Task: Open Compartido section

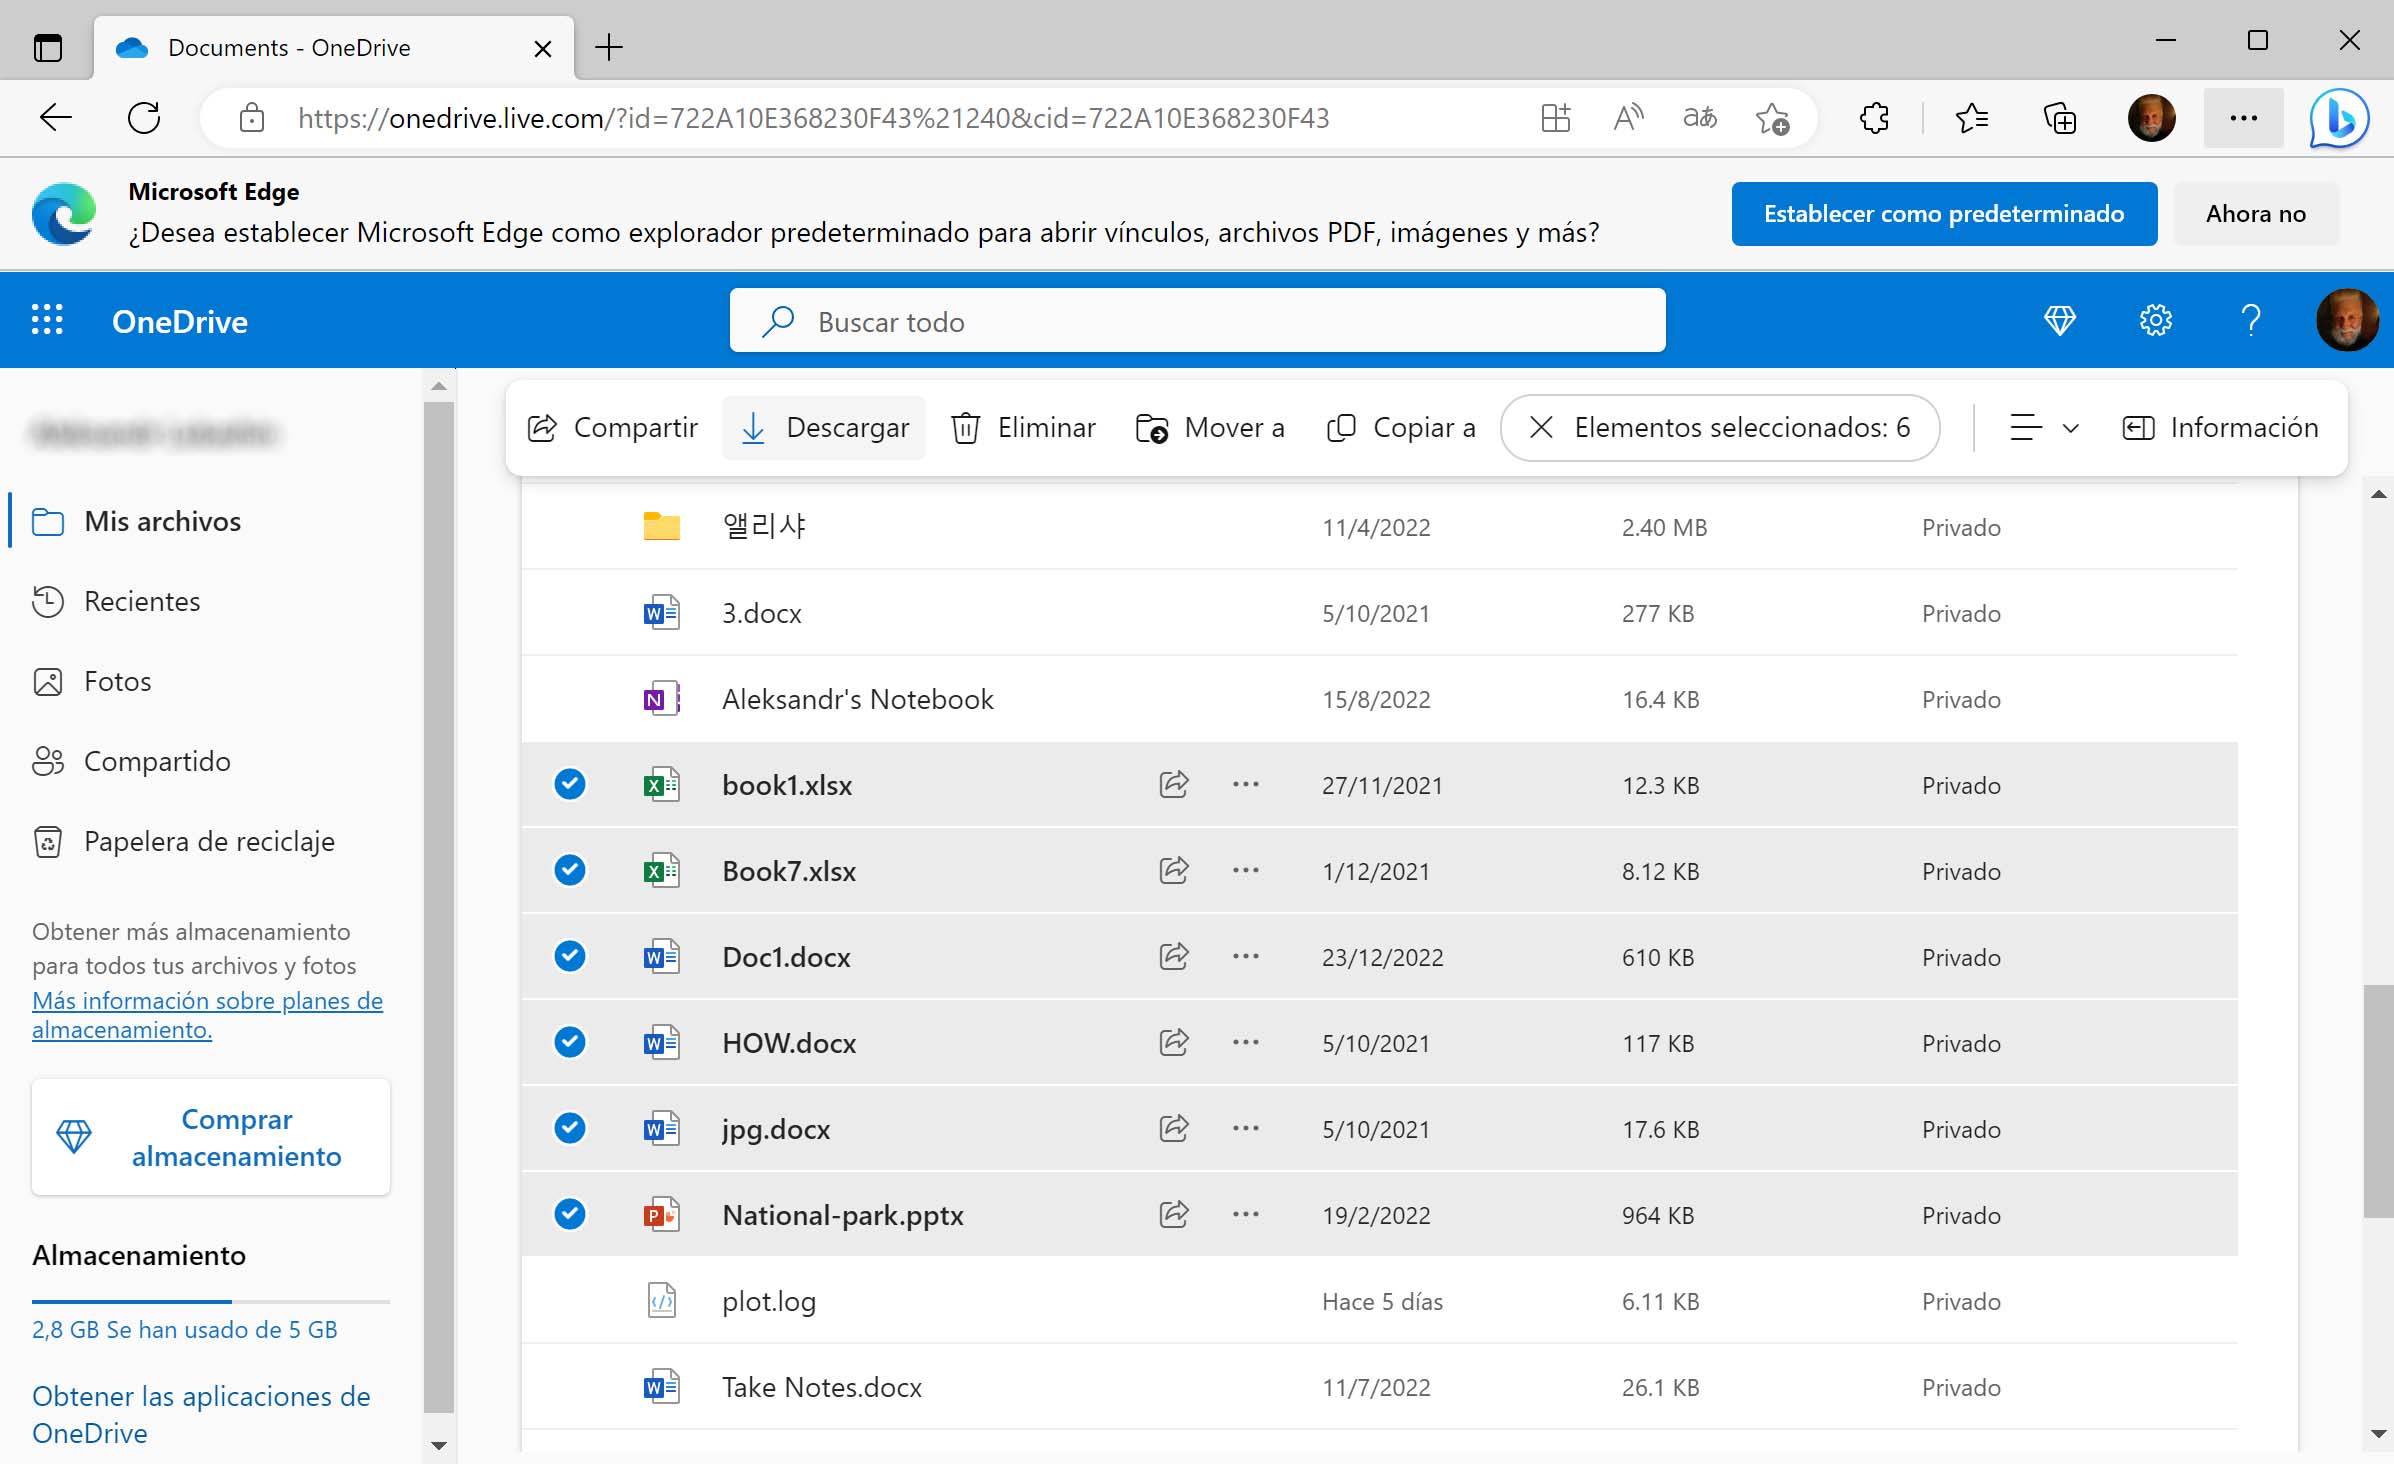Action: (x=131, y=761)
